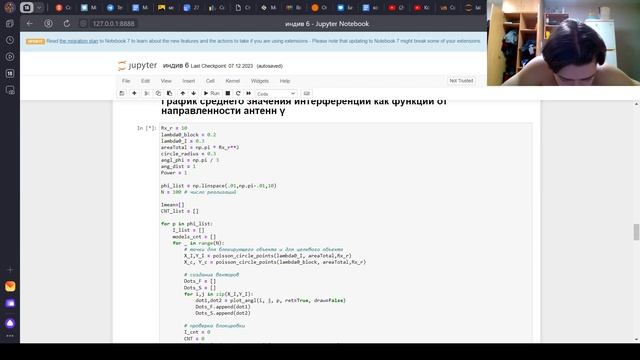Viewport: 640px width, 360px height.
Task: Open the Cell menu
Action: coord(210,81)
